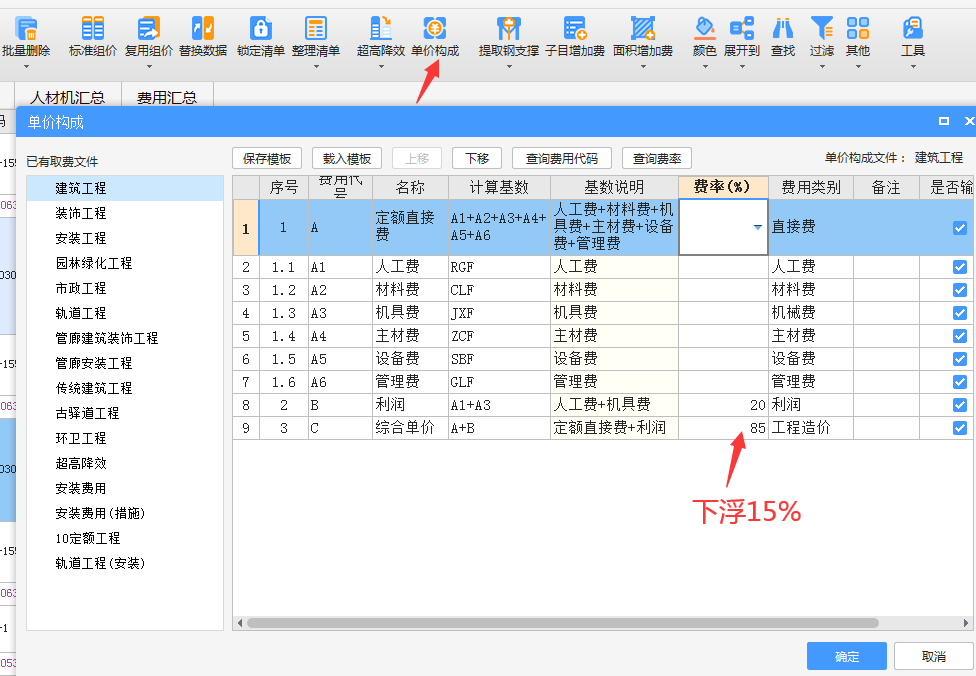Click the 费率 cell showing 85
This screenshot has height=676, width=976.
click(x=723, y=428)
